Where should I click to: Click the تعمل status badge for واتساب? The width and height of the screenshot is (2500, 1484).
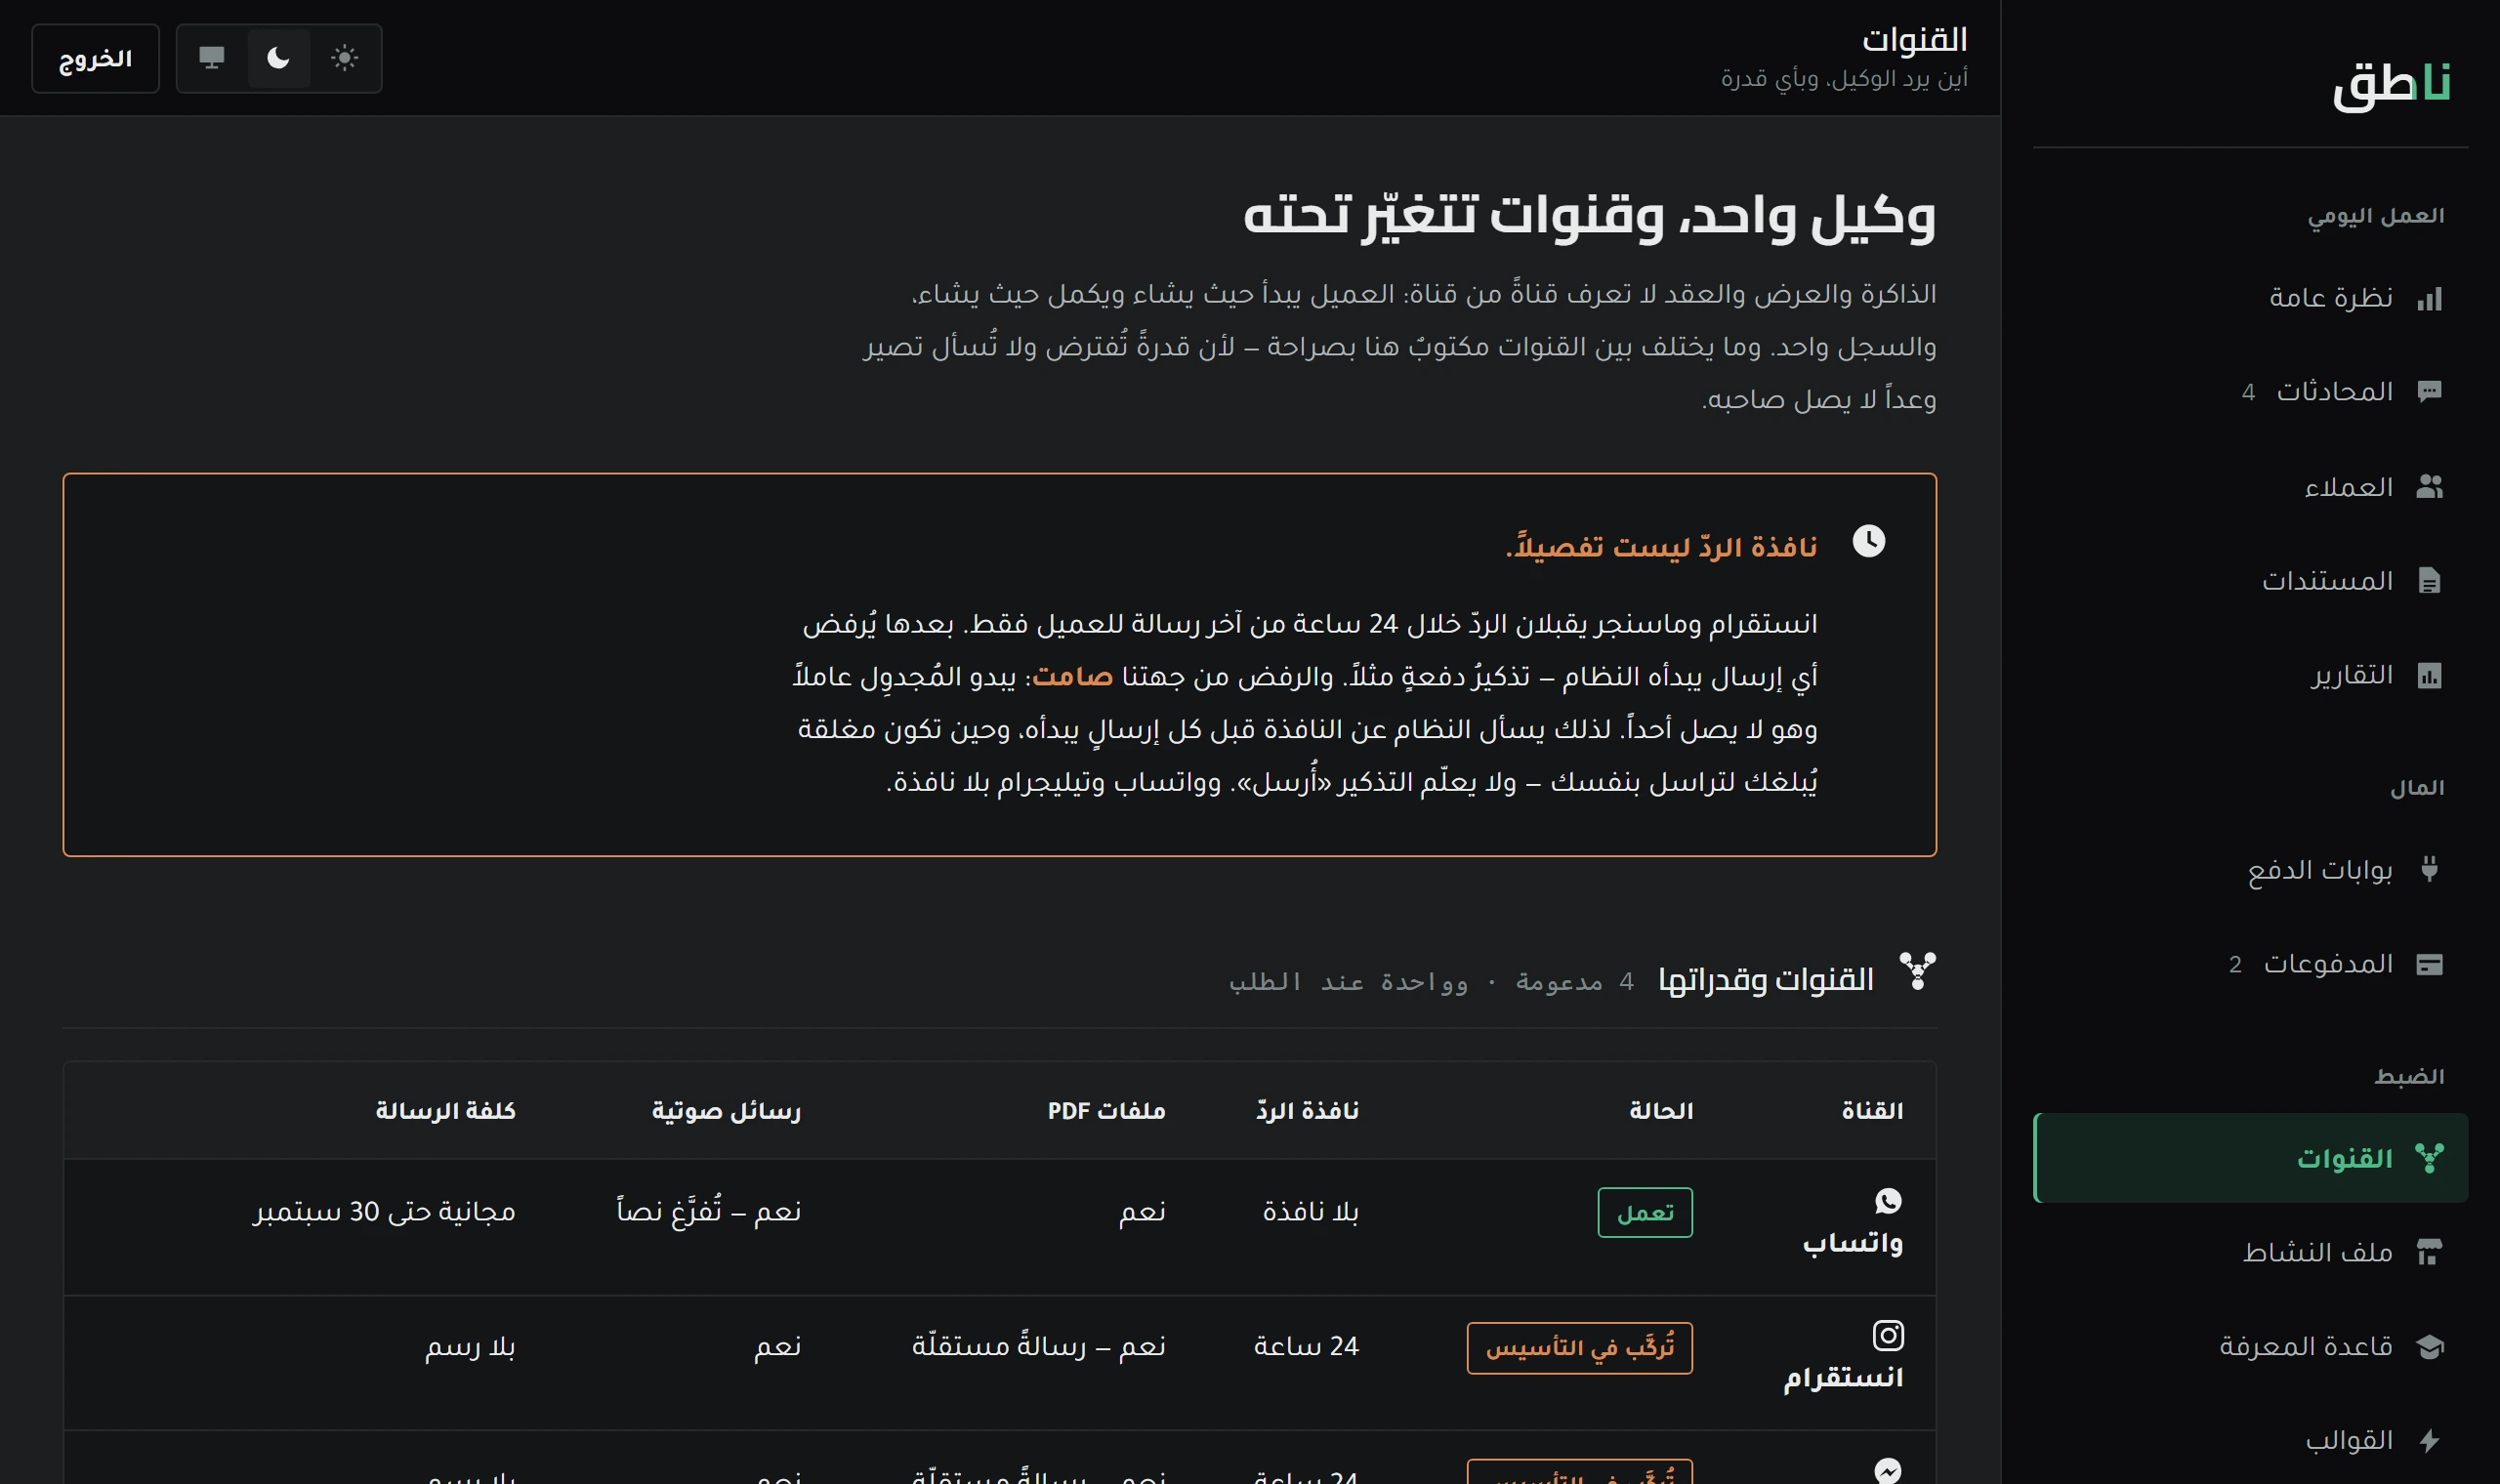pyautogui.click(x=1645, y=1212)
